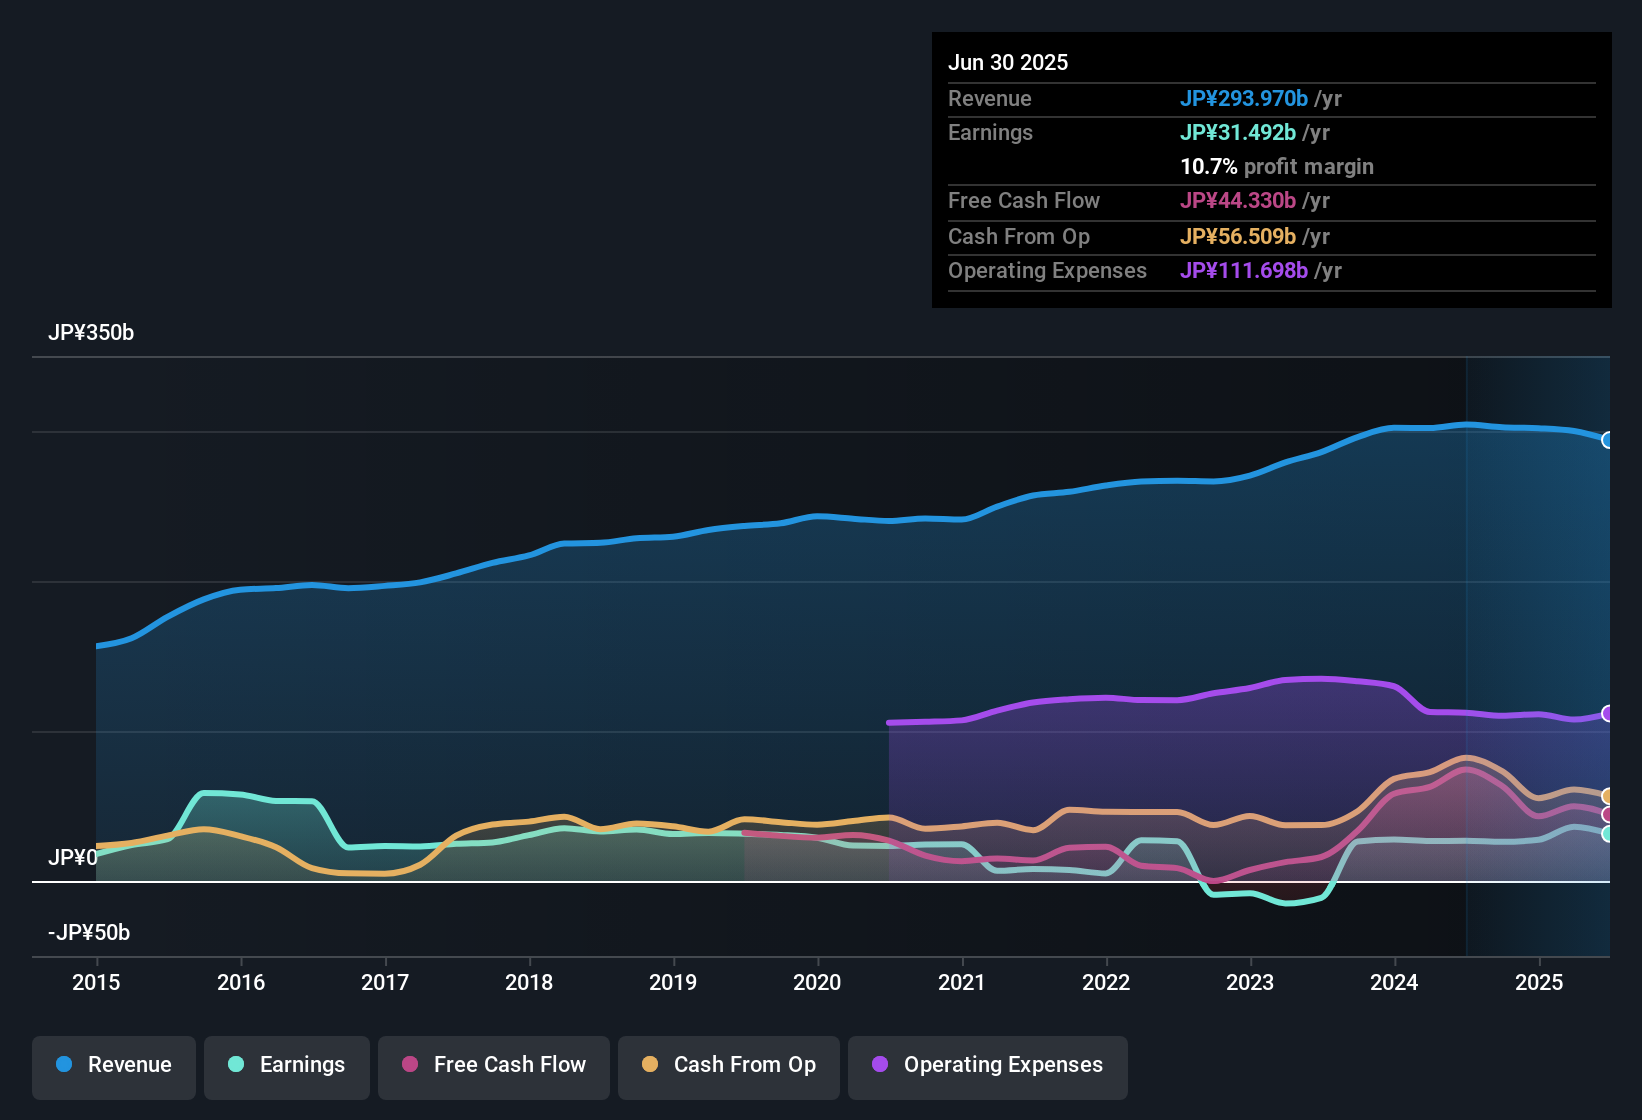Click the JP¥350b gridline label
The width and height of the screenshot is (1642, 1120).
92,333
